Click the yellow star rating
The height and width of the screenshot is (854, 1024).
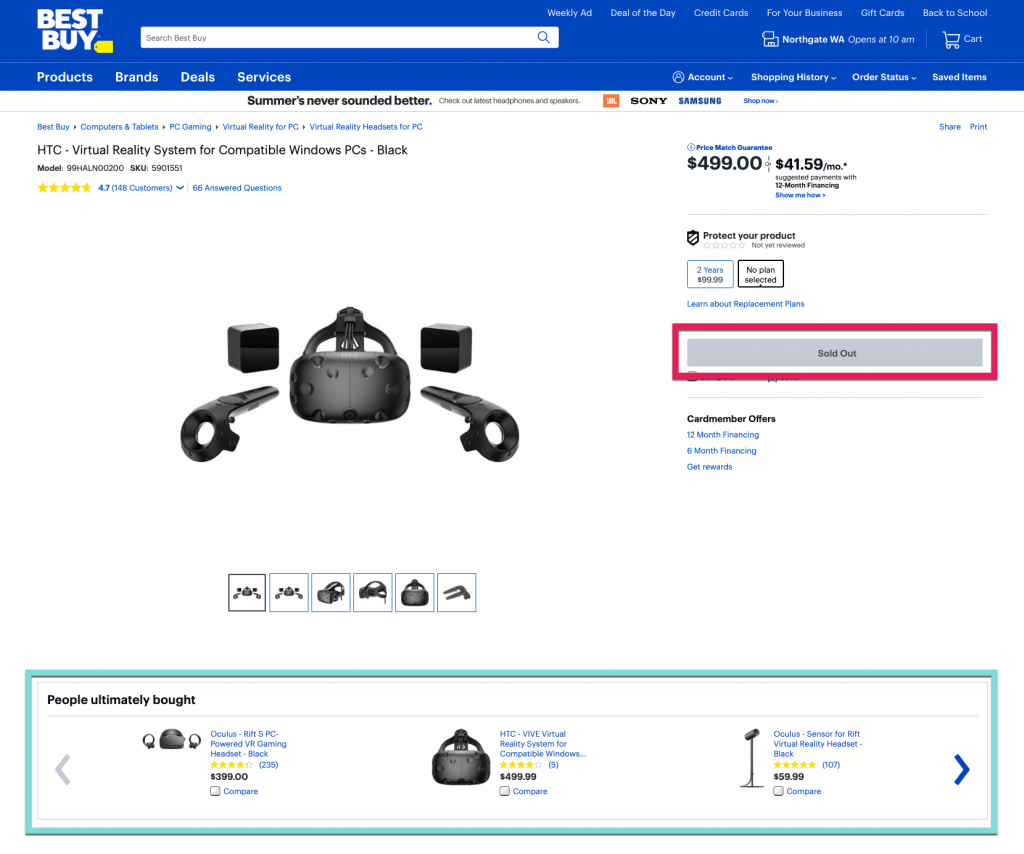coord(64,188)
